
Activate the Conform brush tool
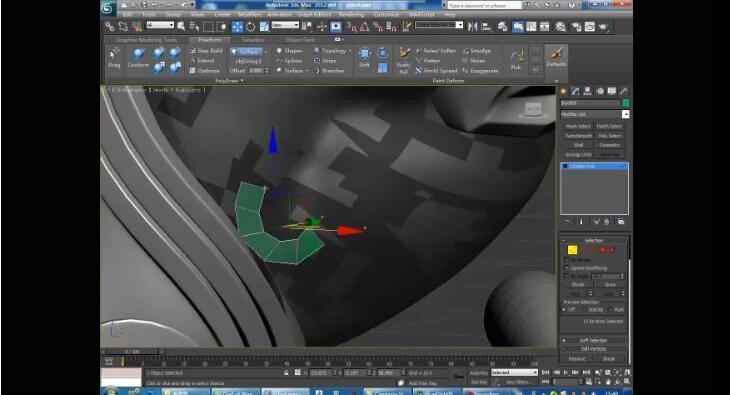[x=138, y=58]
